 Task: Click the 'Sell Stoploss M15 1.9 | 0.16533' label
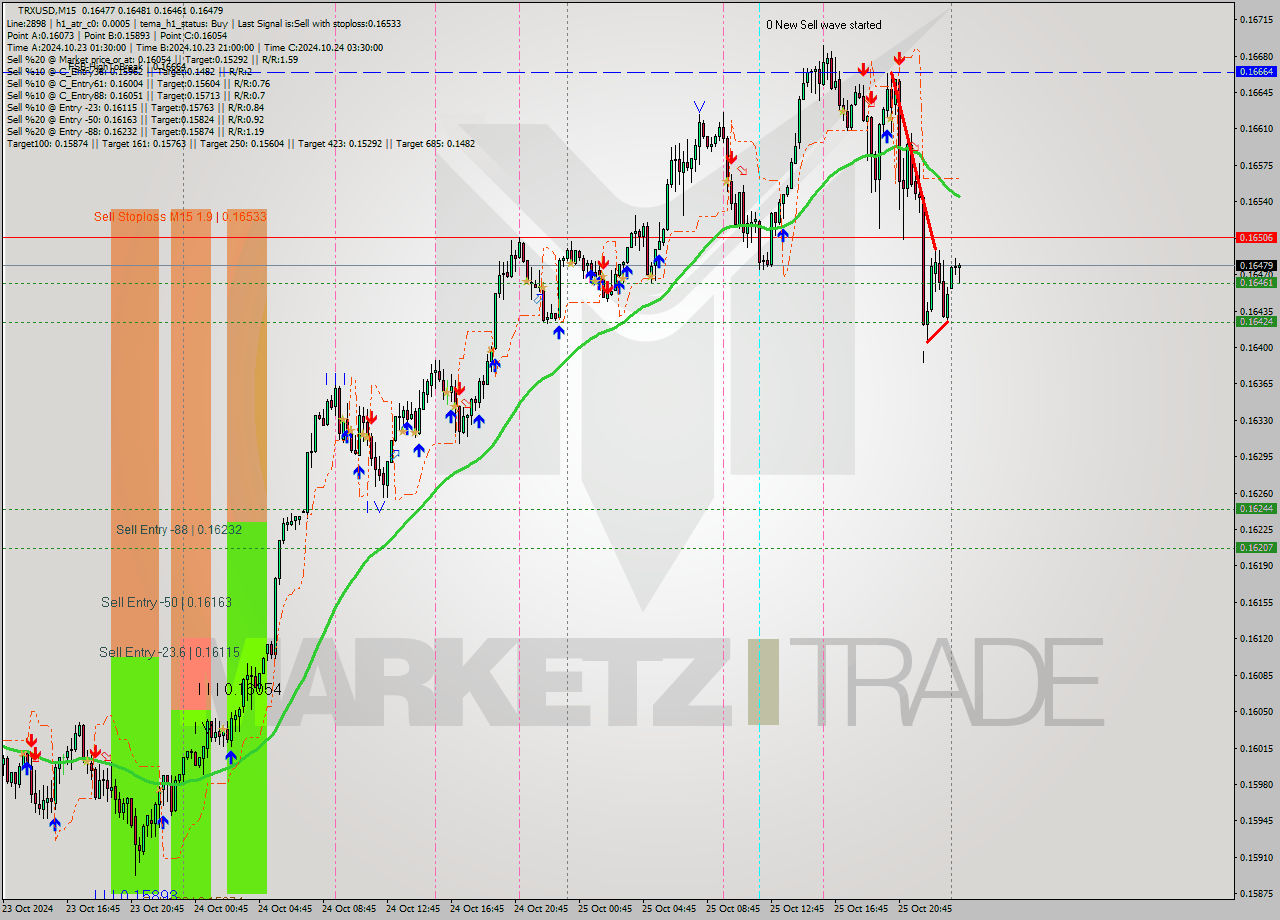tap(180, 216)
